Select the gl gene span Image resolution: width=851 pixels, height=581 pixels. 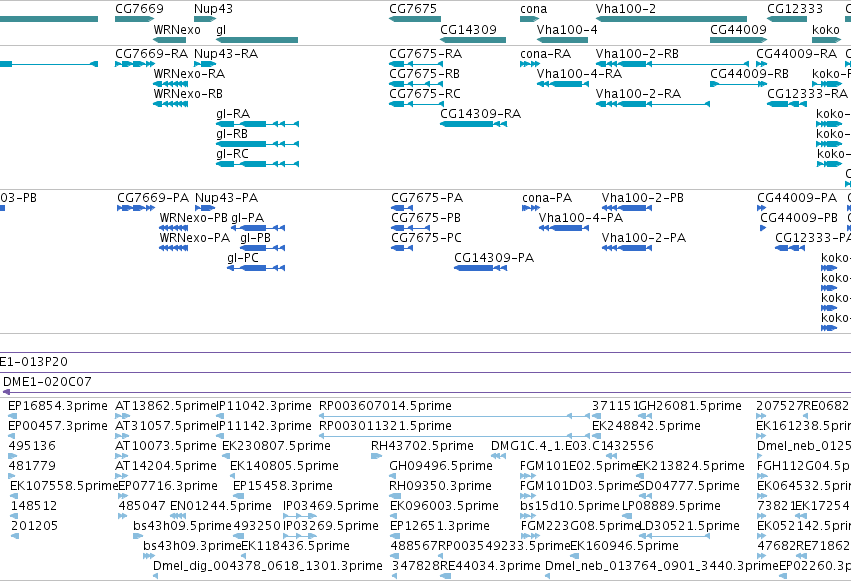[257, 40]
